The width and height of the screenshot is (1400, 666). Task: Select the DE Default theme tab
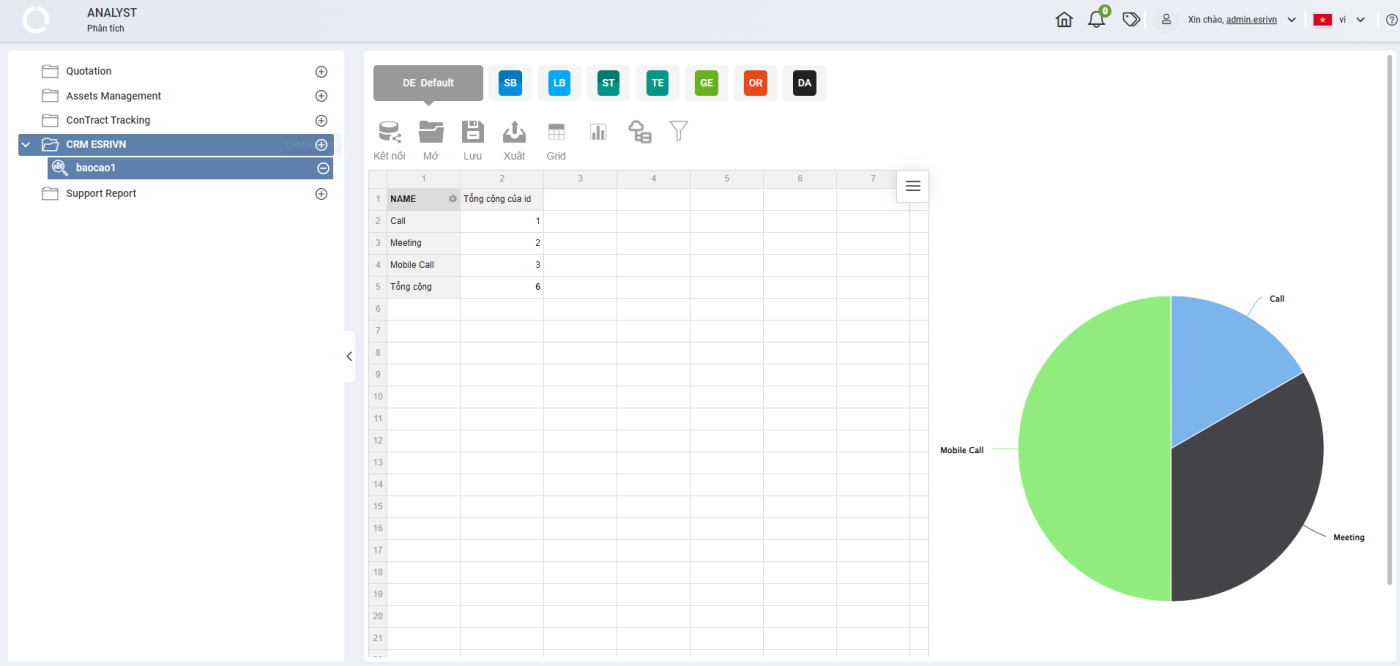coord(428,83)
